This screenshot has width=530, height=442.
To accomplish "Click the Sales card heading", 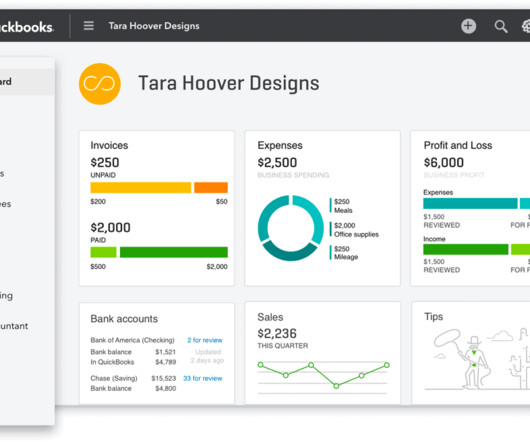I will click(270, 317).
